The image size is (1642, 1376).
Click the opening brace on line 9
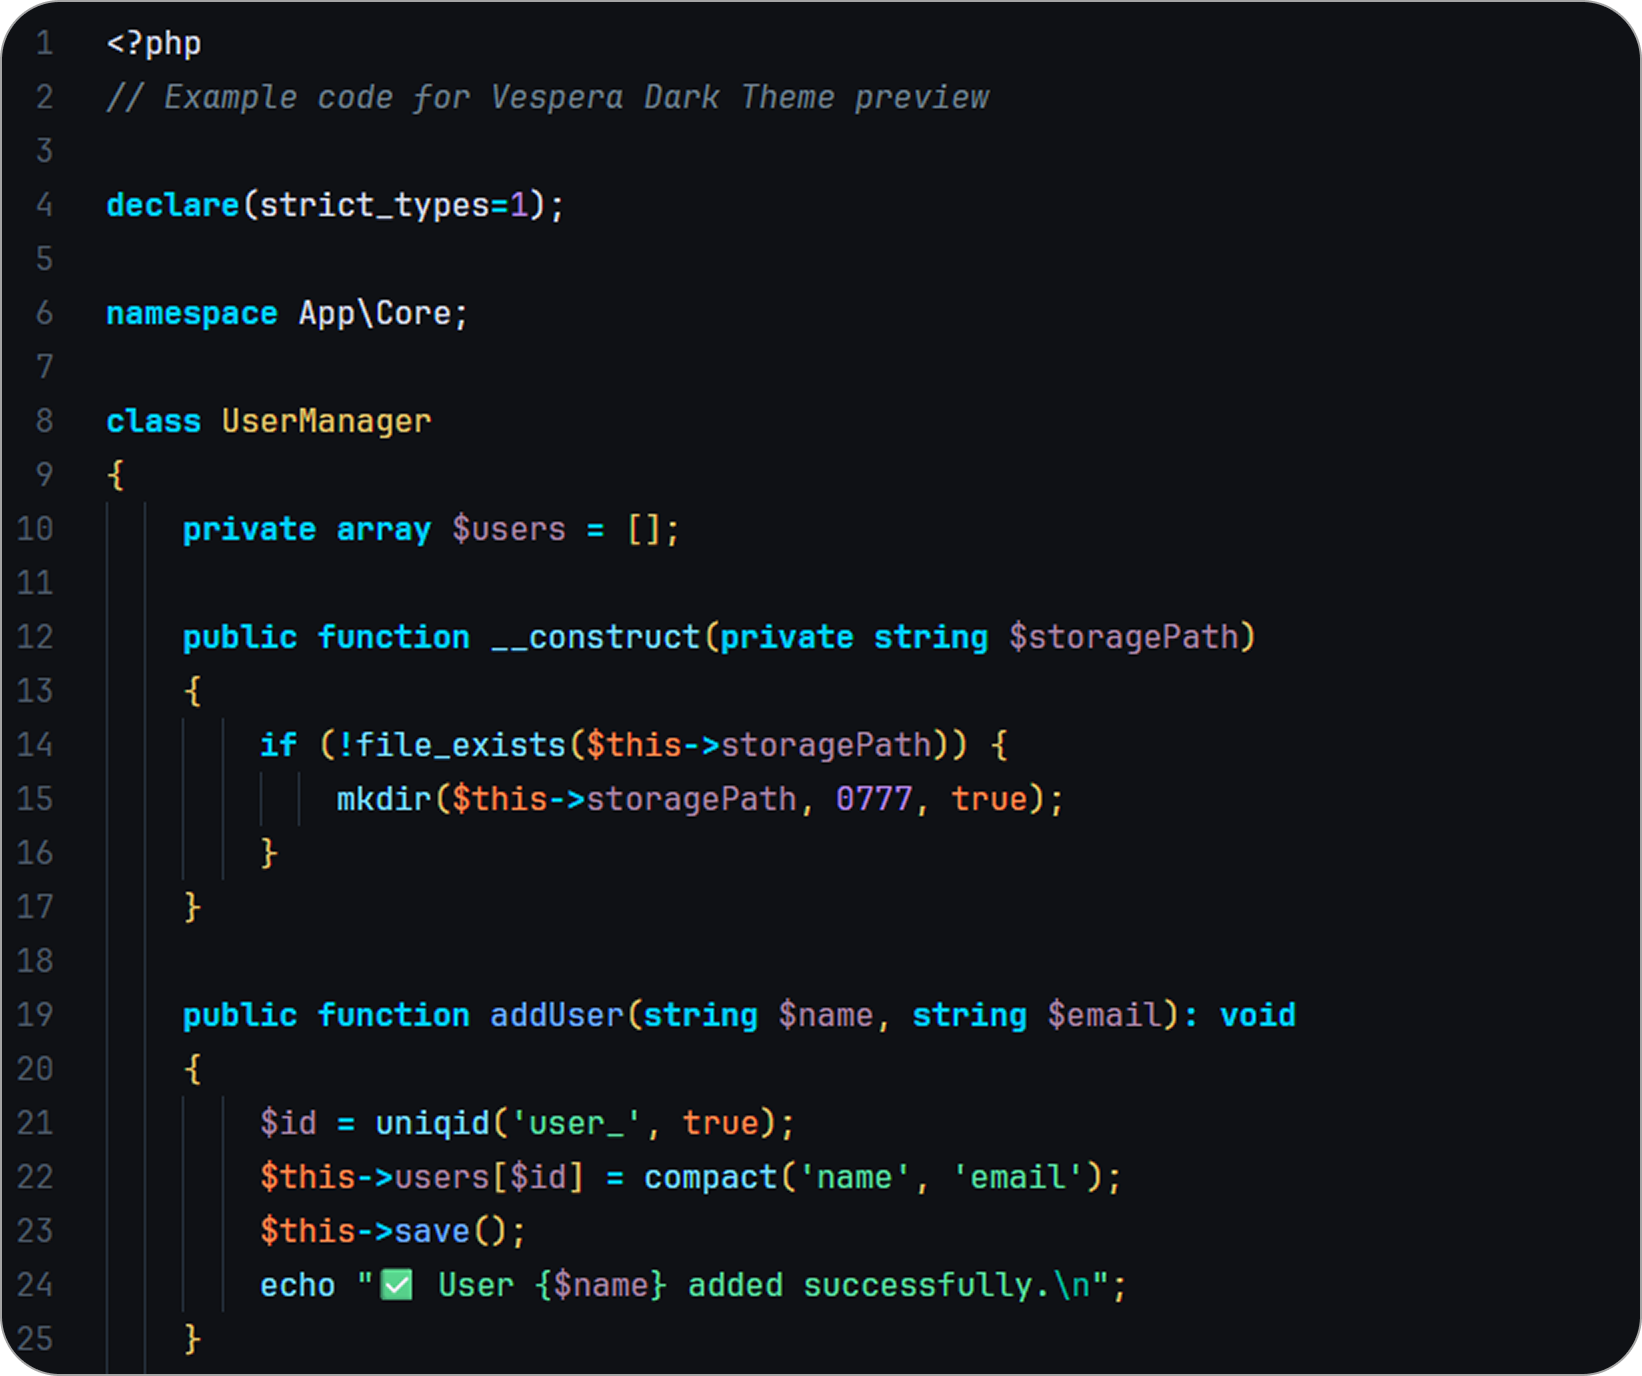click(x=116, y=475)
